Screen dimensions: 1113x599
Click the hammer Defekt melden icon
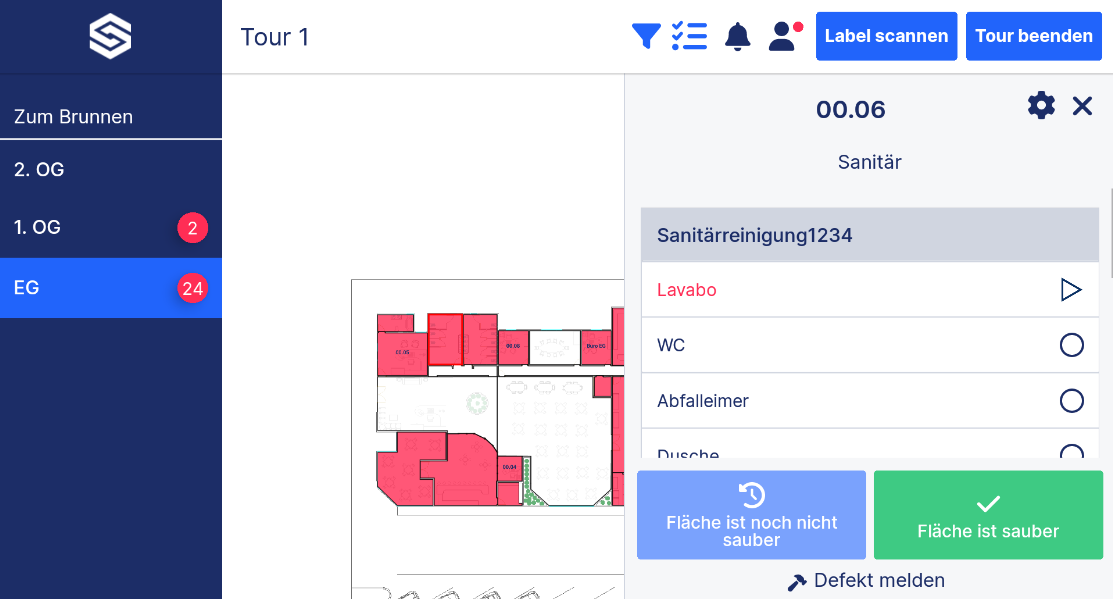tap(796, 582)
